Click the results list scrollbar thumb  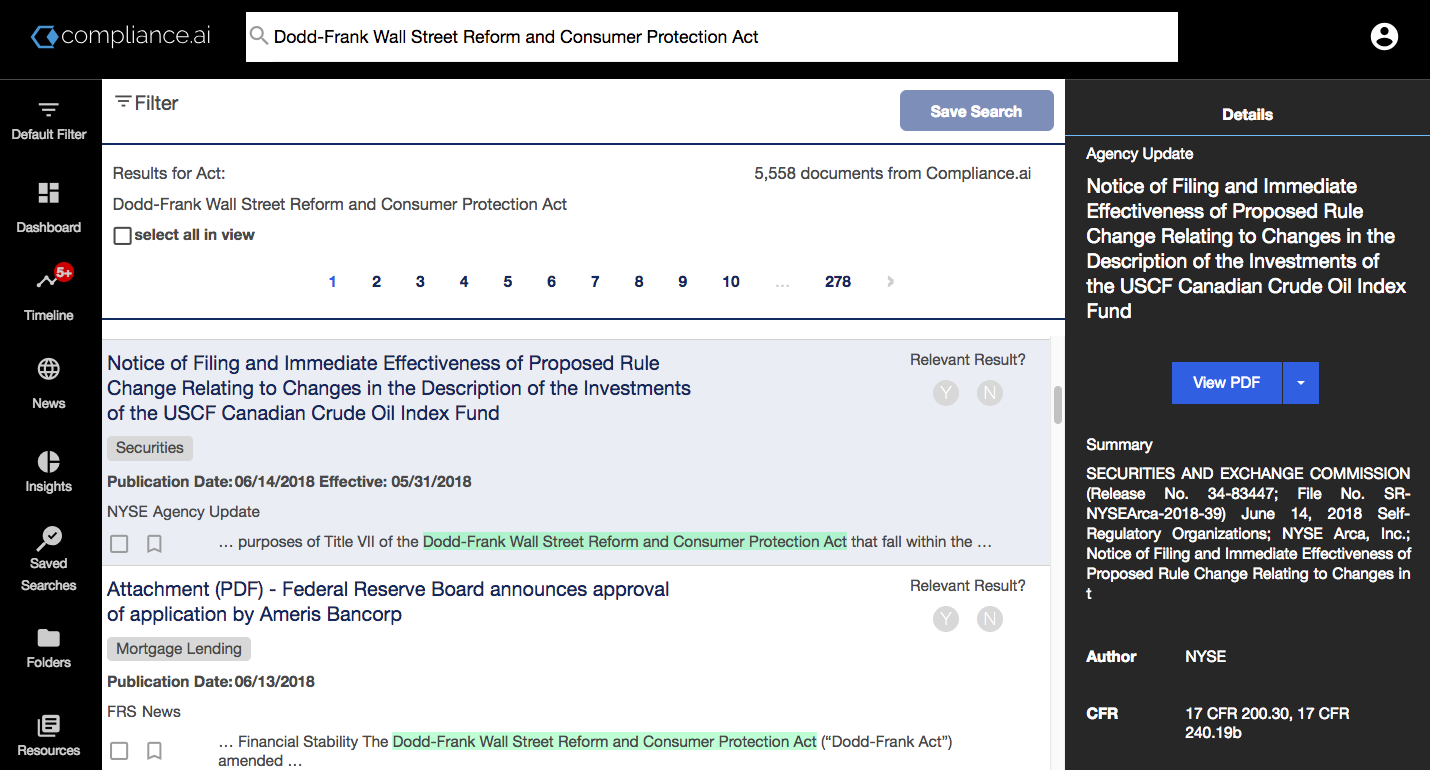point(1057,405)
